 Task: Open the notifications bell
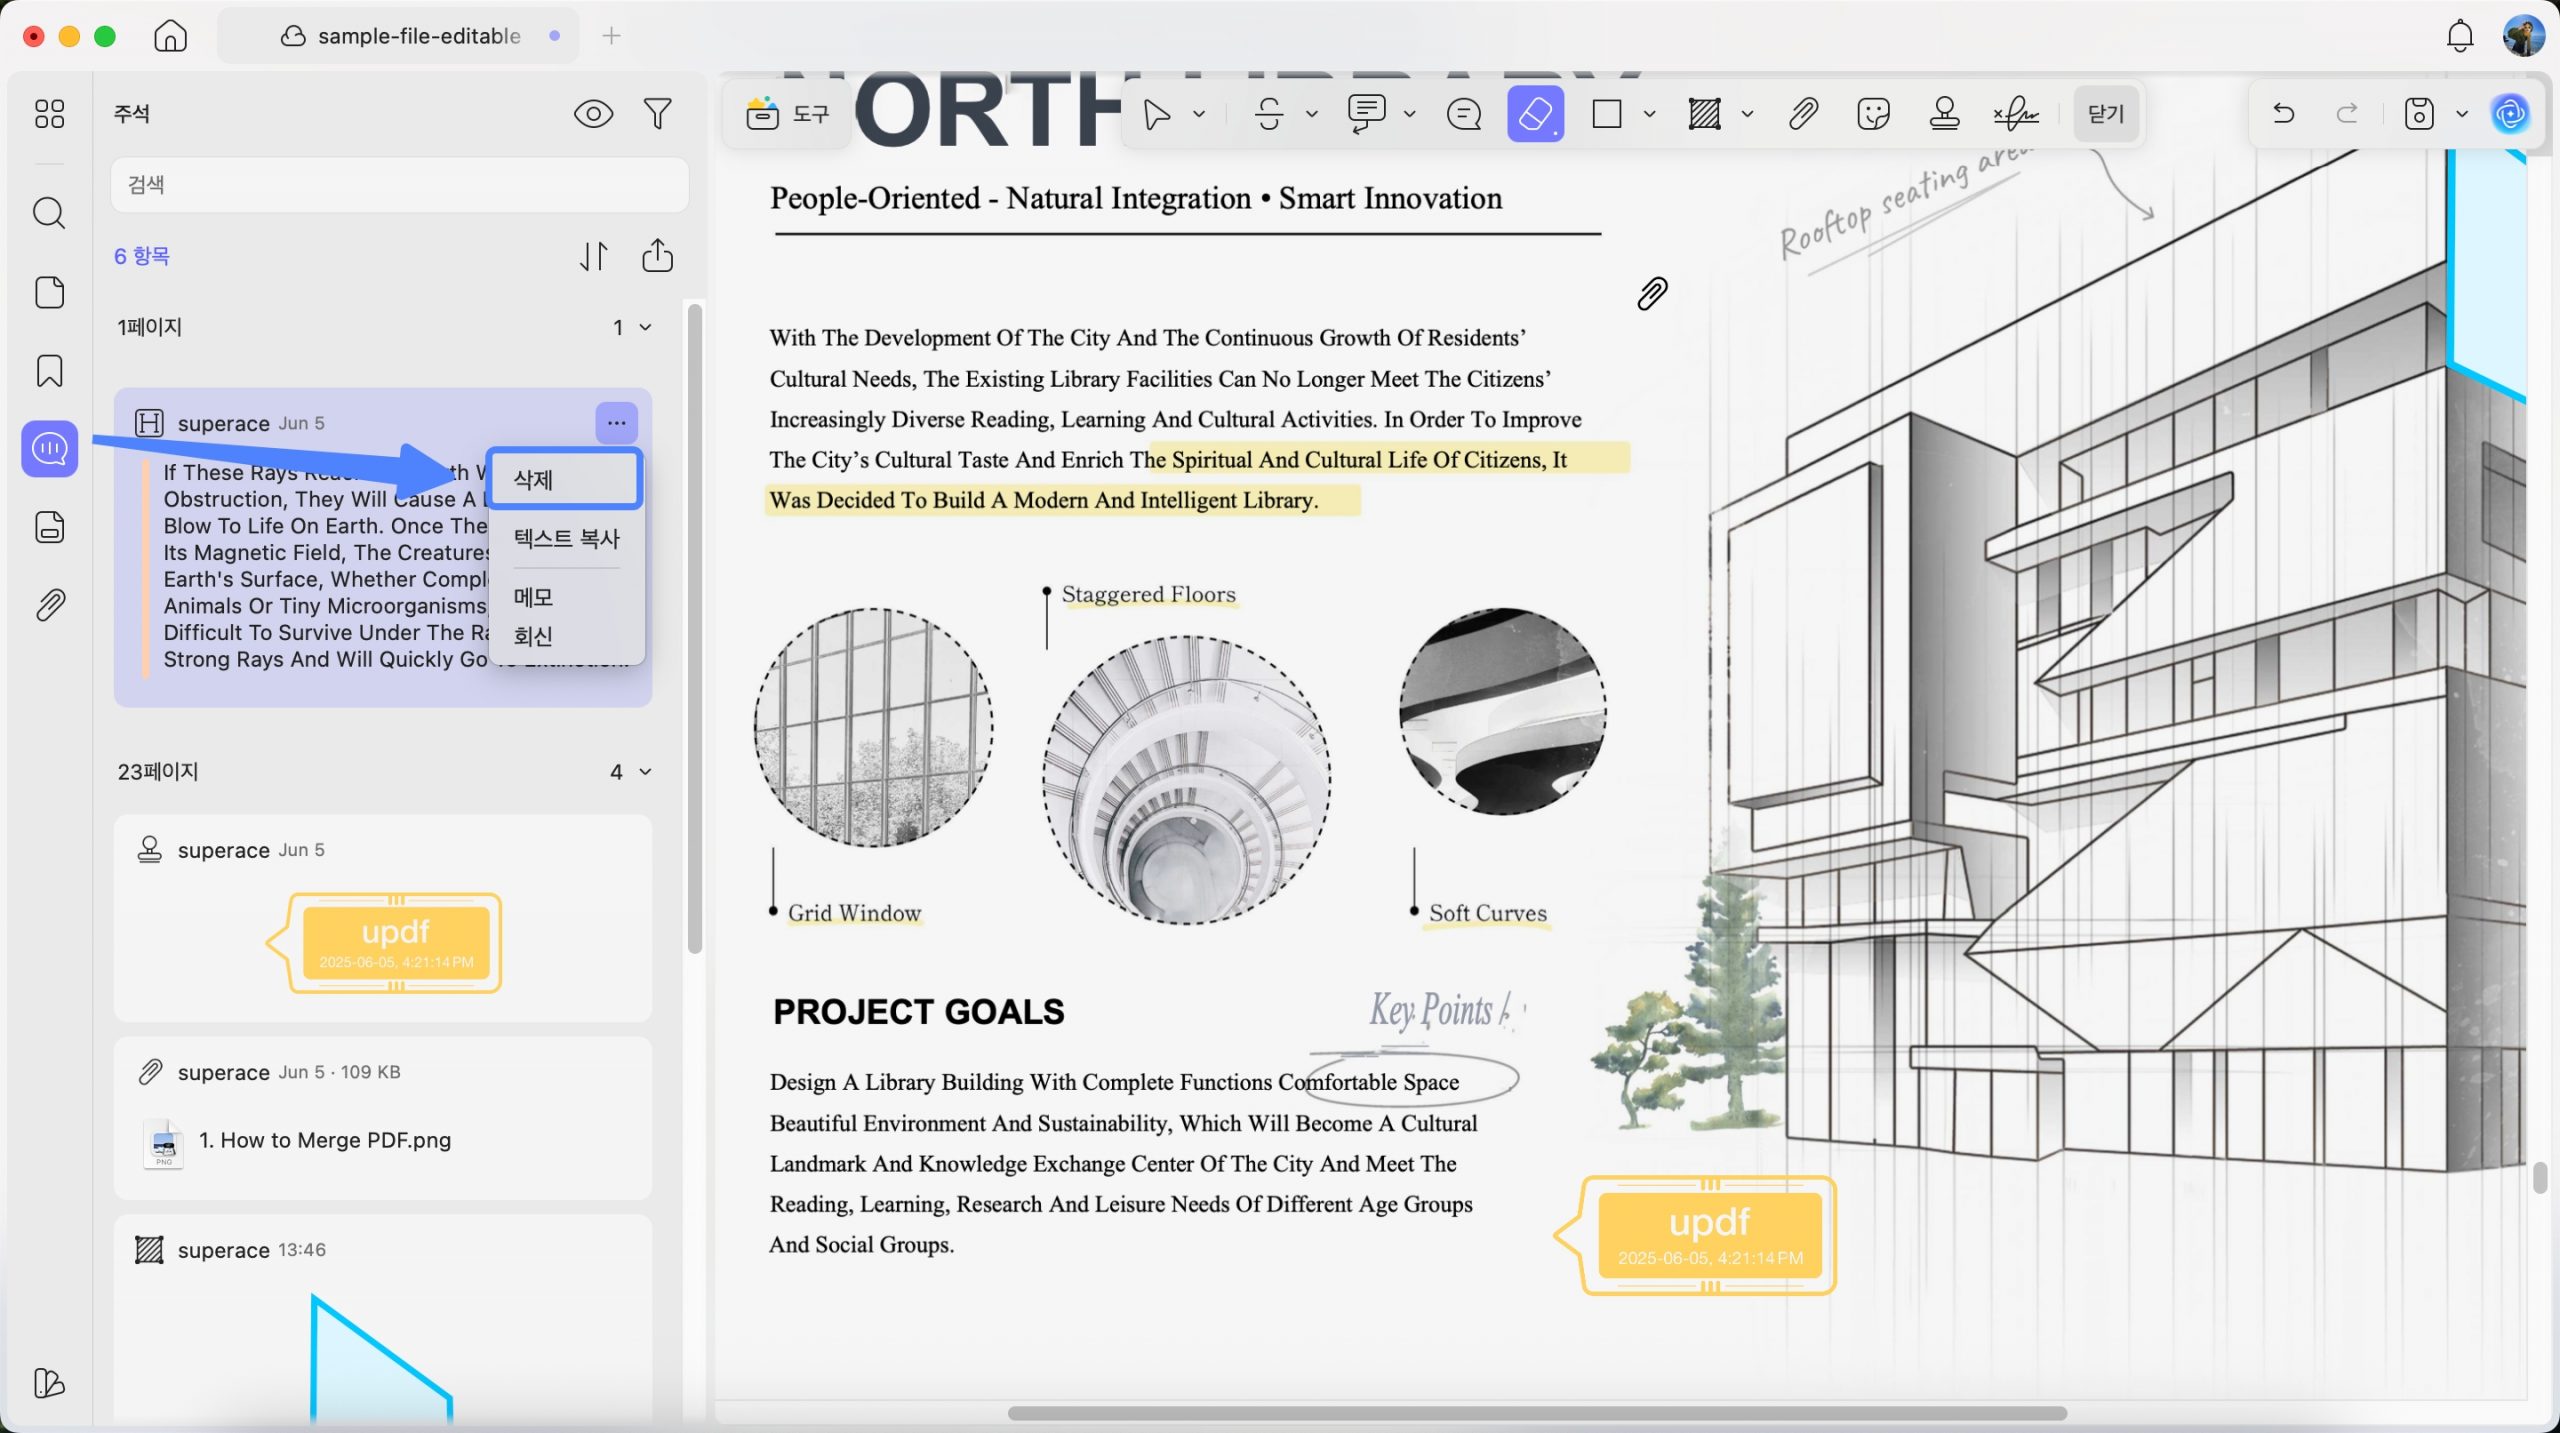[2460, 36]
